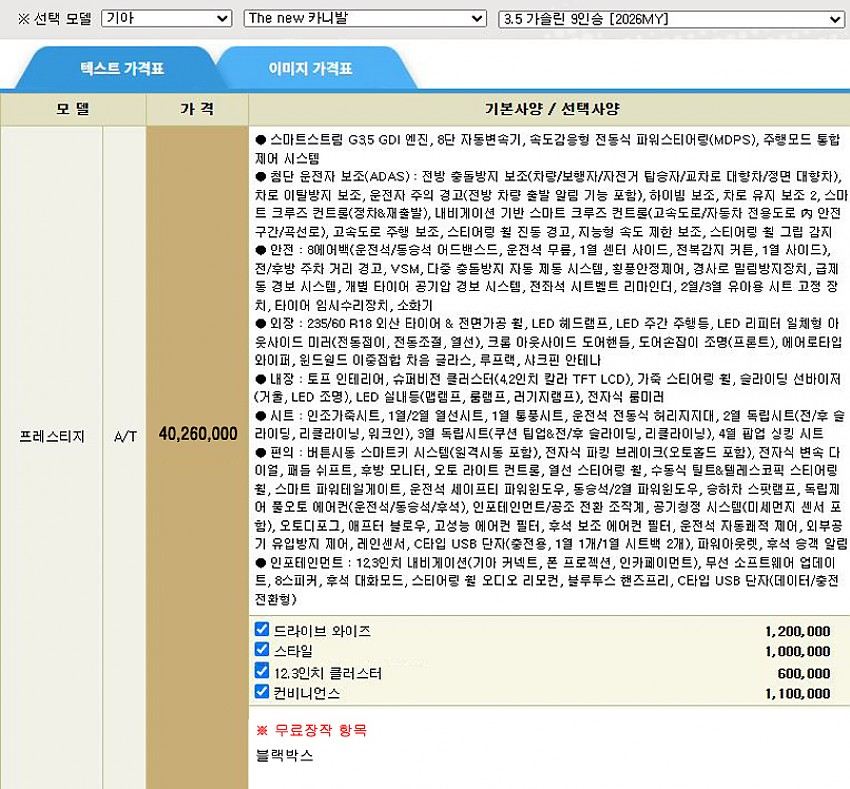Open the 3.5 가솔린 9인승 trim dropdown
This screenshot has height=789, width=850.
pos(671,18)
